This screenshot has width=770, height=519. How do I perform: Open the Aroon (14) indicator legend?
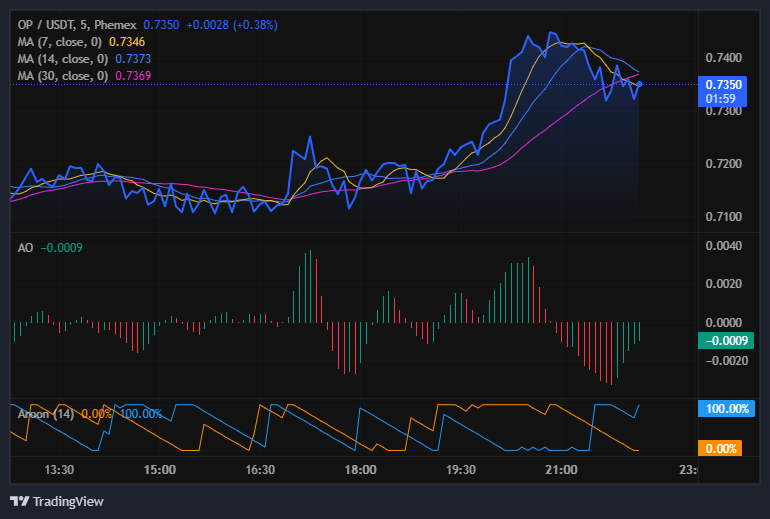(46, 413)
